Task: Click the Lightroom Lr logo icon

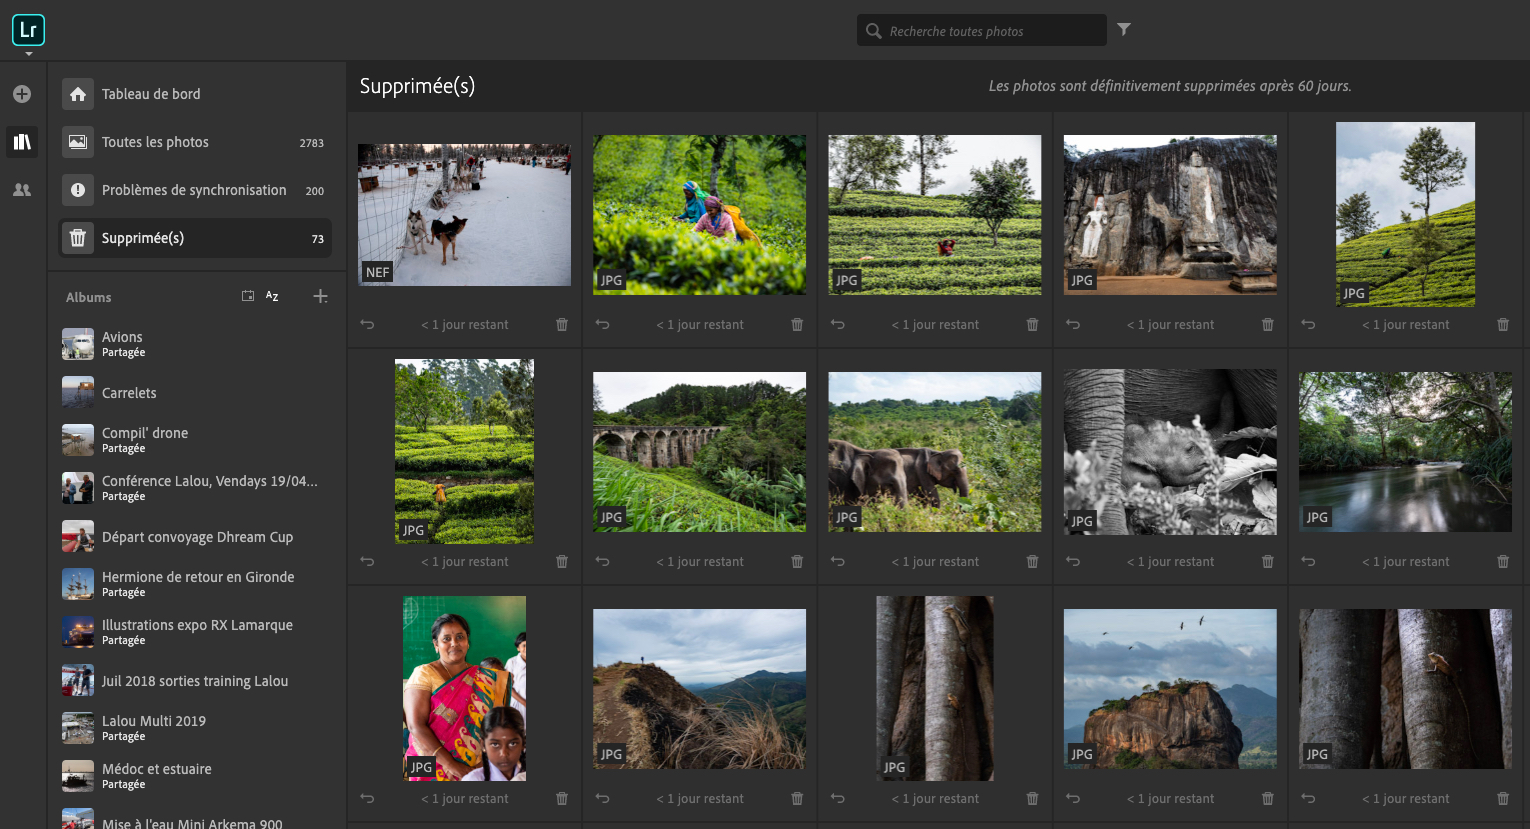Action: coord(28,30)
